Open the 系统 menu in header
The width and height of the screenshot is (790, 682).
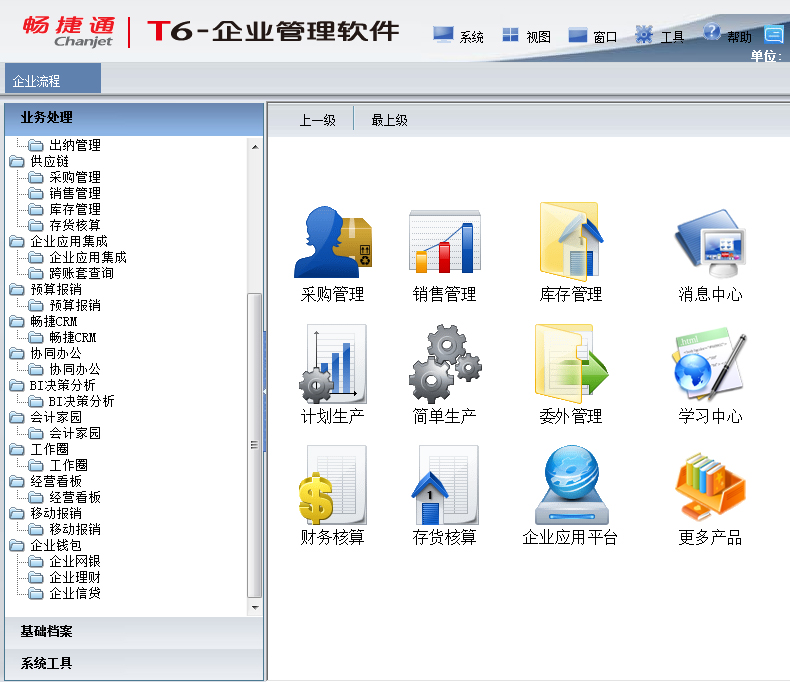(459, 36)
